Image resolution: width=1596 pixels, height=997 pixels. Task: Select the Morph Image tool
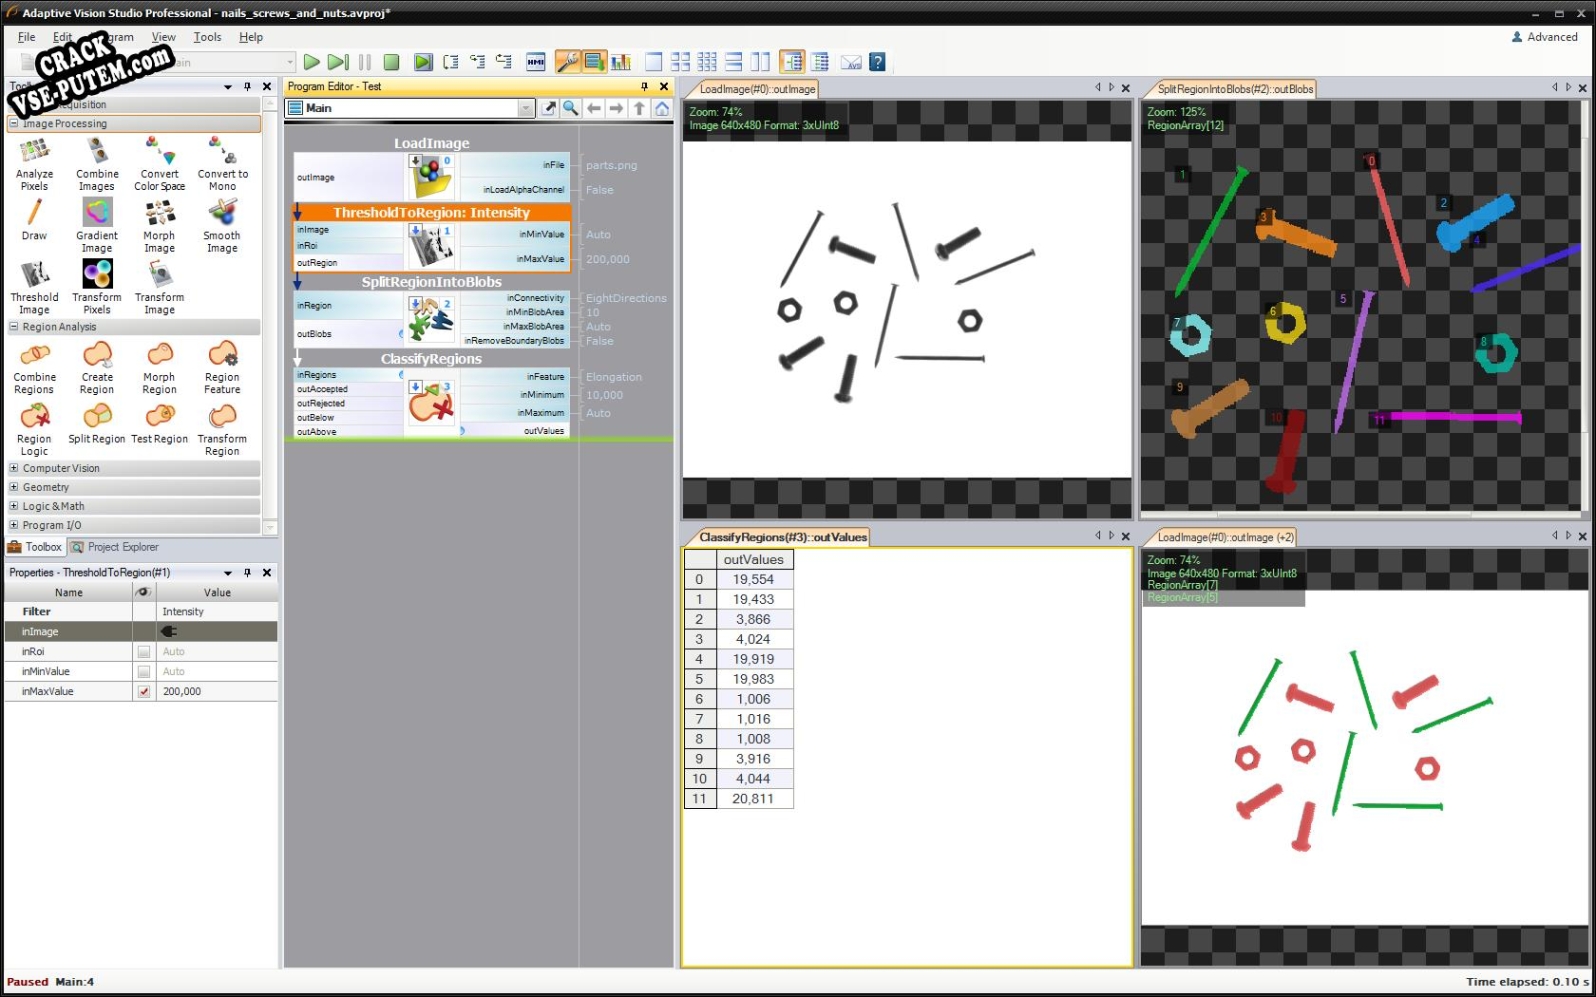coord(160,227)
